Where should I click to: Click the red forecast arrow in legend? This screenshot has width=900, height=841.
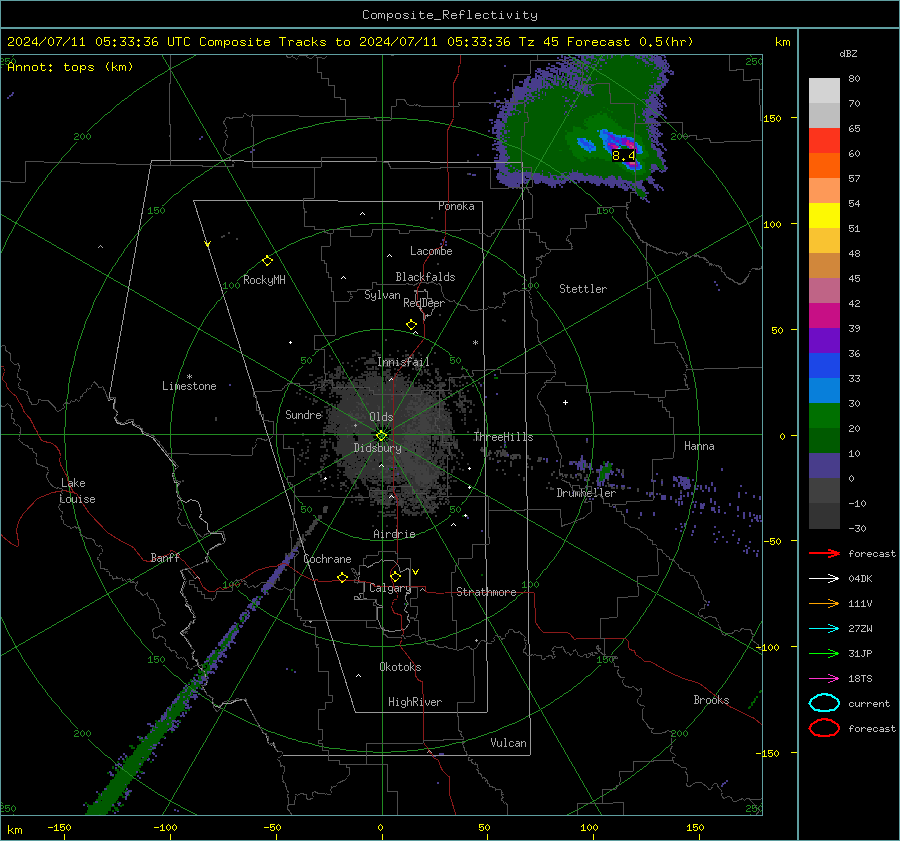click(824, 553)
